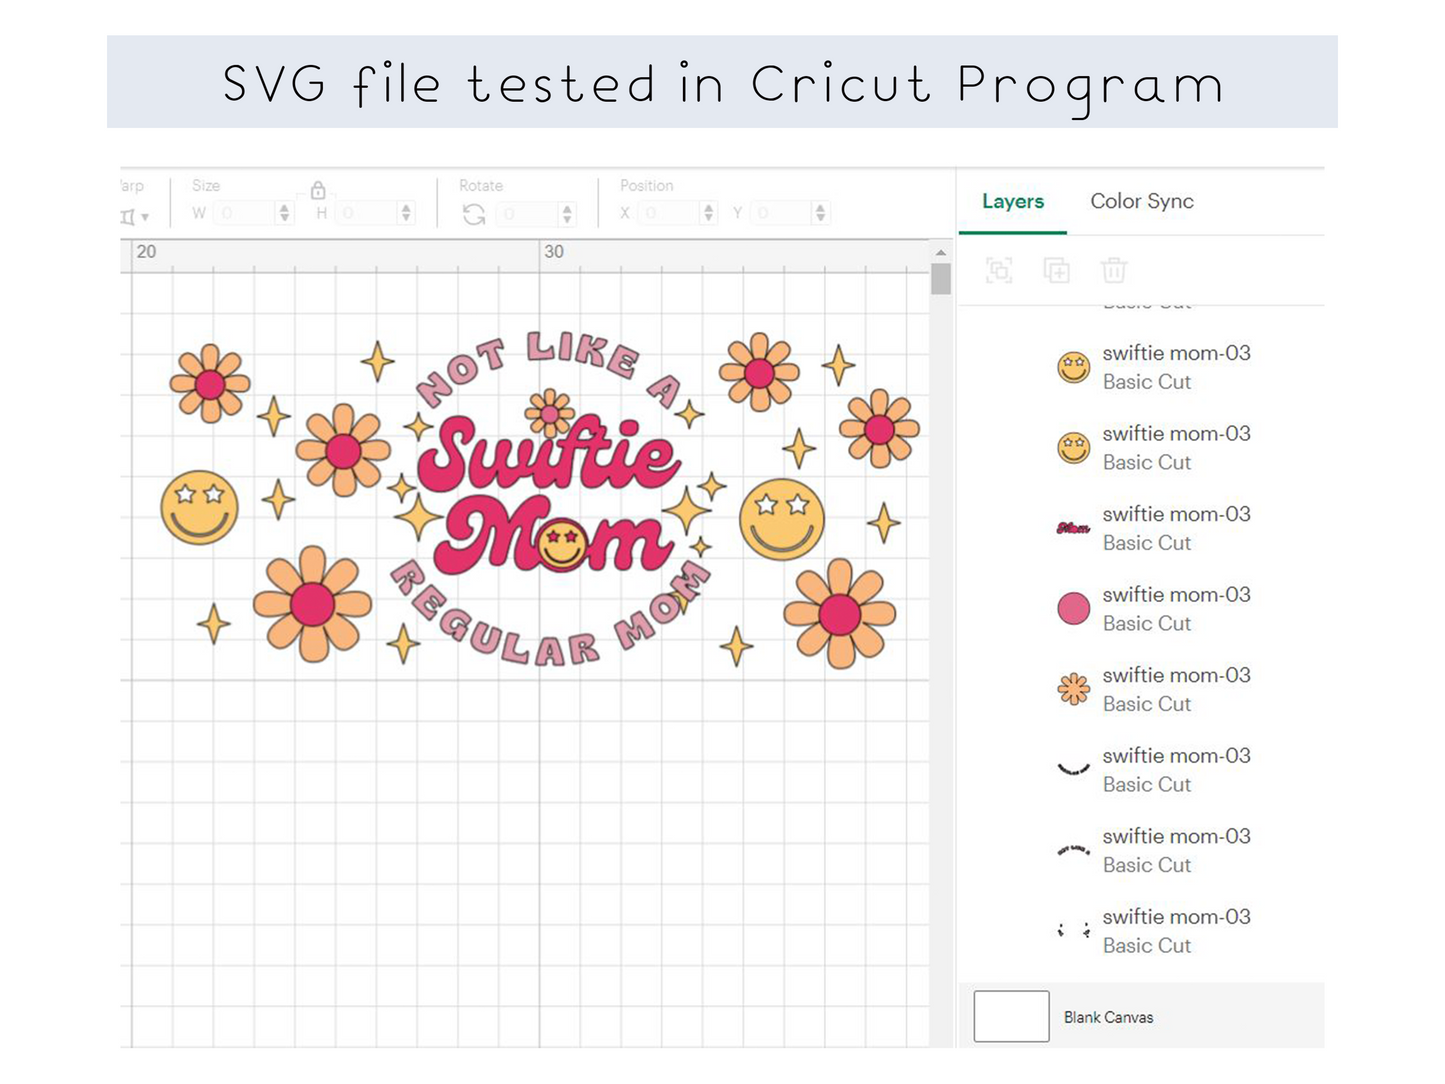The image size is (1445, 1084).
Task: Click the Rotate circular arrows icon
Action: pyautogui.click(x=474, y=214)
